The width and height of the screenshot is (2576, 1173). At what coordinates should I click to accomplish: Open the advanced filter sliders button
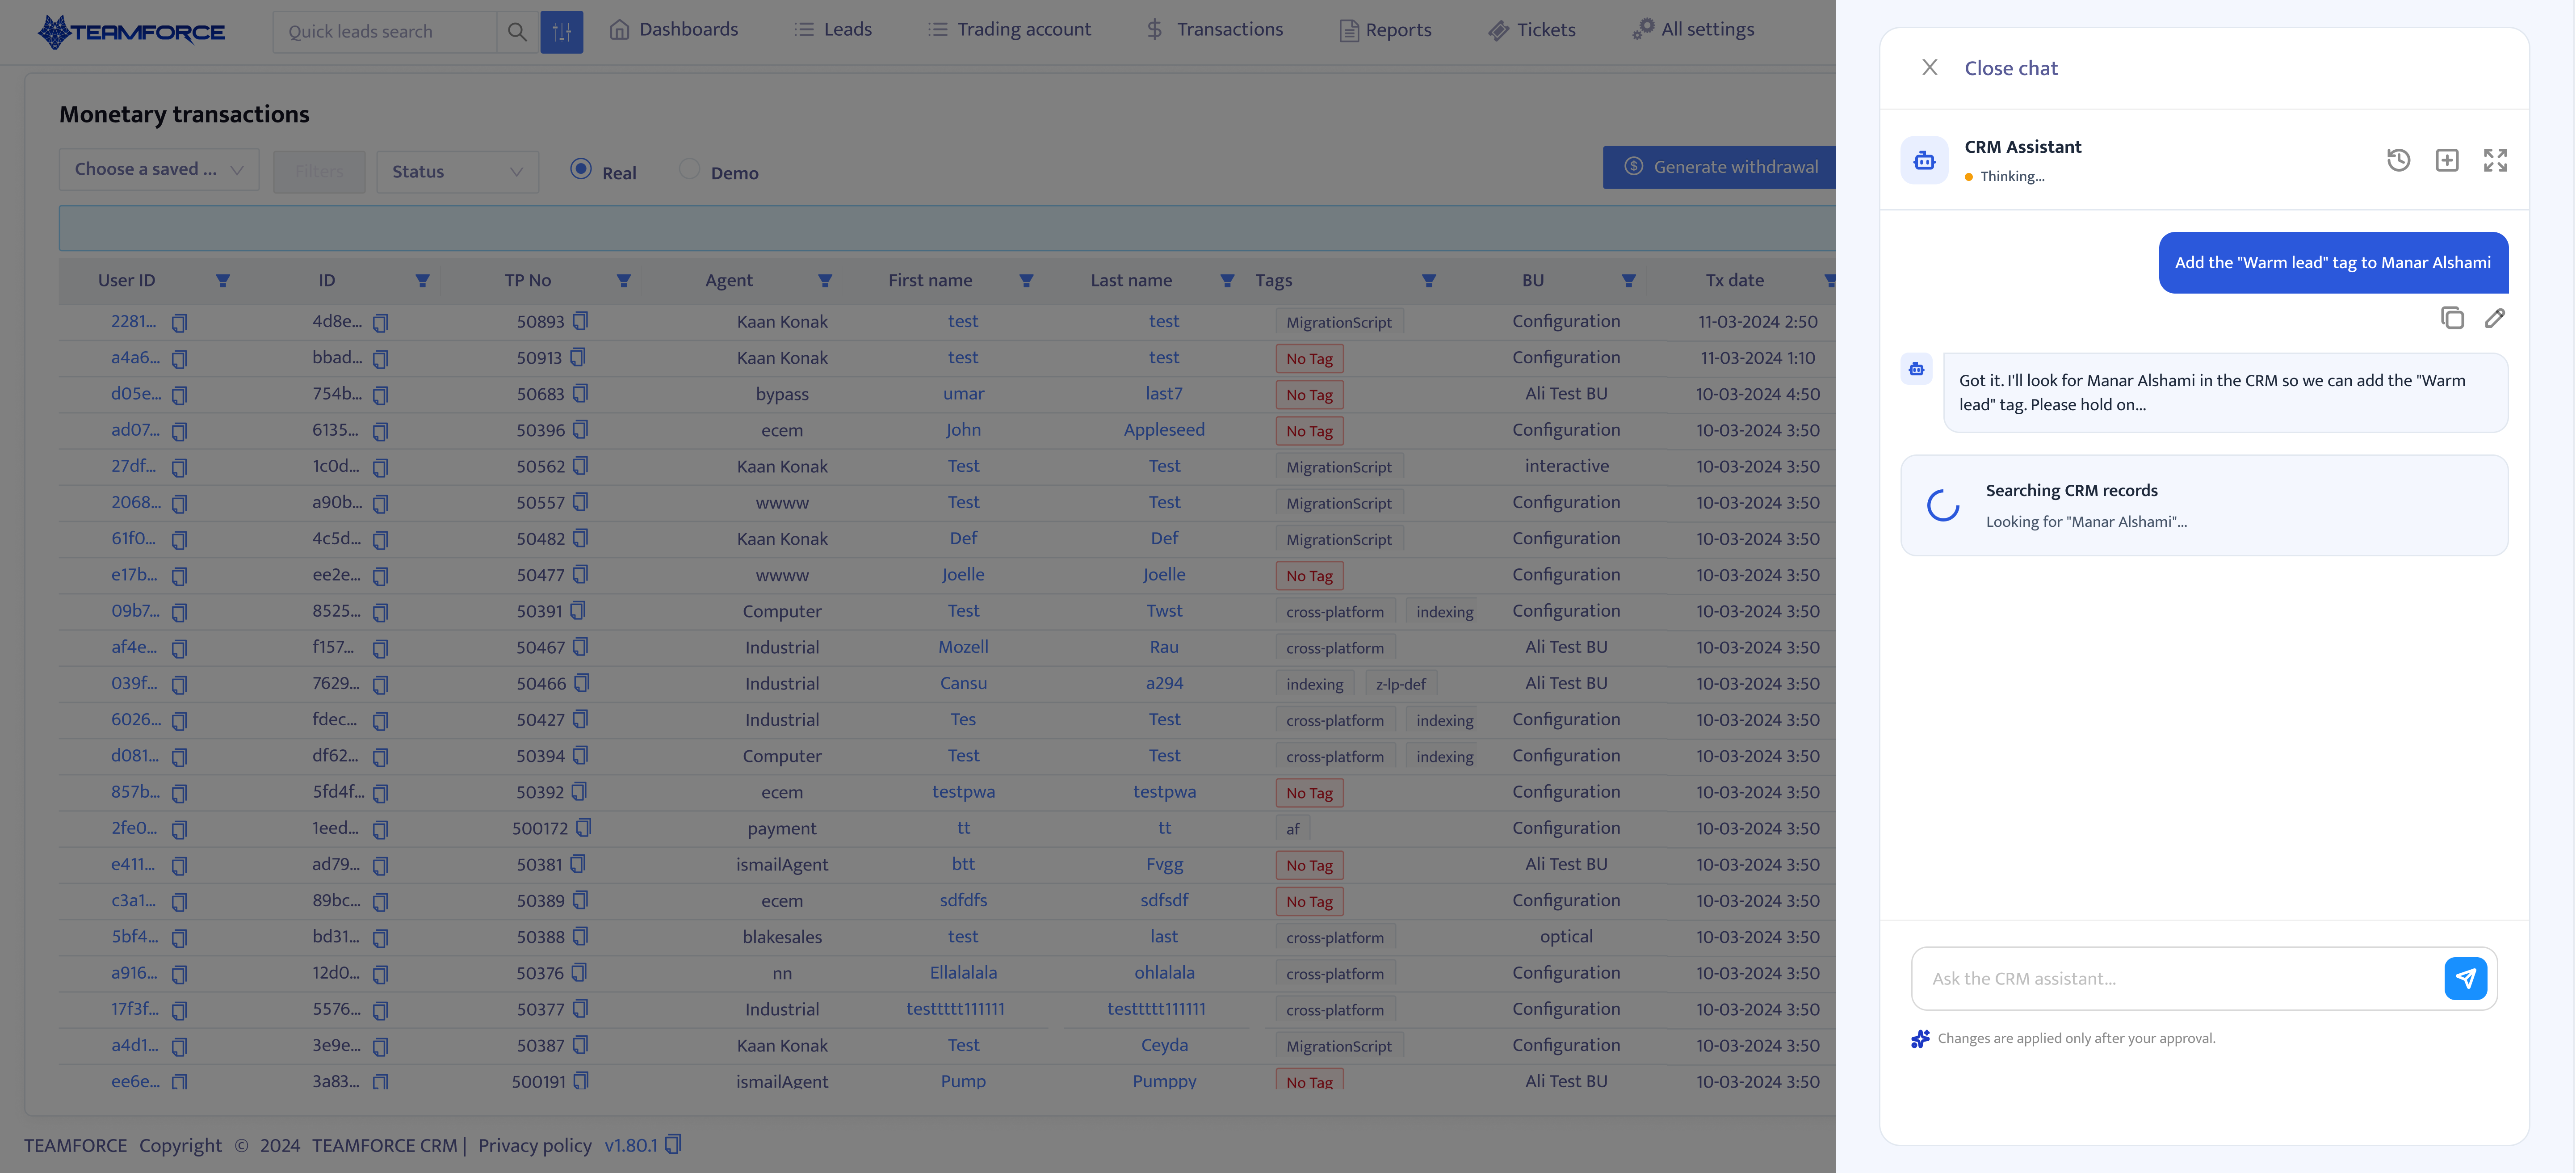(x=562, y=32)
